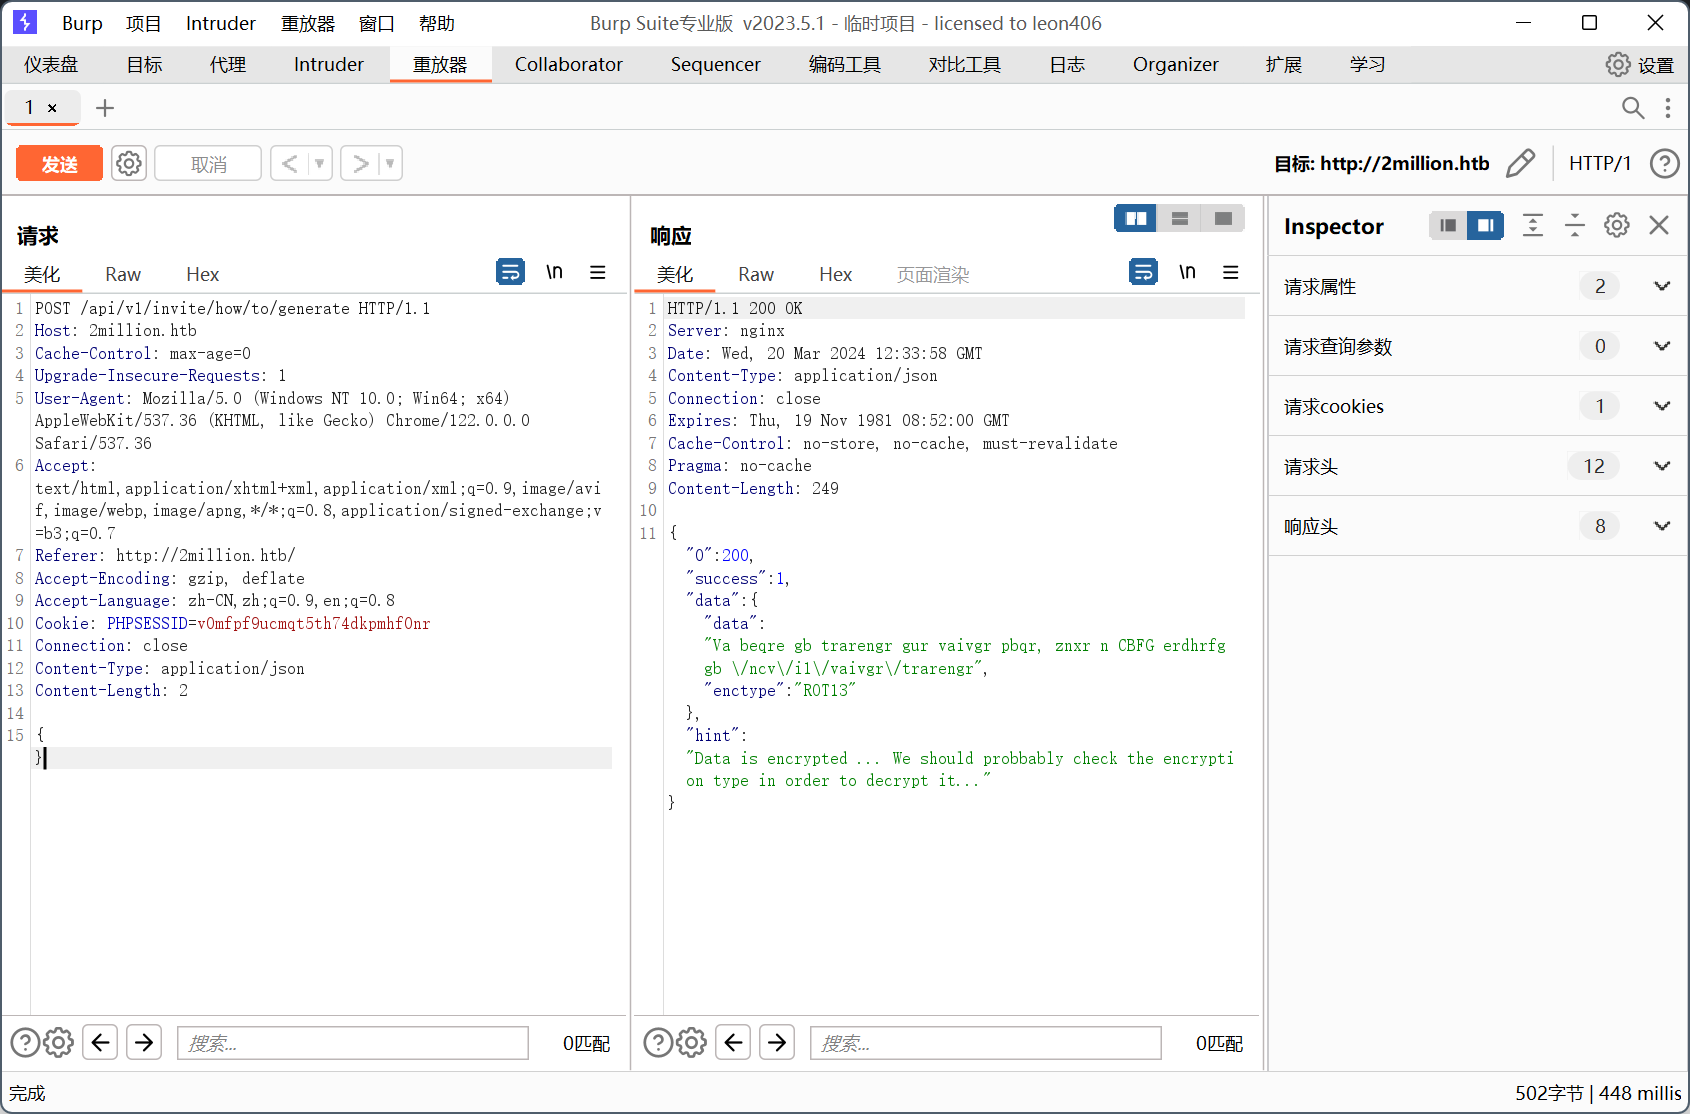This screenshot has width=1690, height=1114.
Task: Click the edit target pencil icon
Action: point(1520,163)
